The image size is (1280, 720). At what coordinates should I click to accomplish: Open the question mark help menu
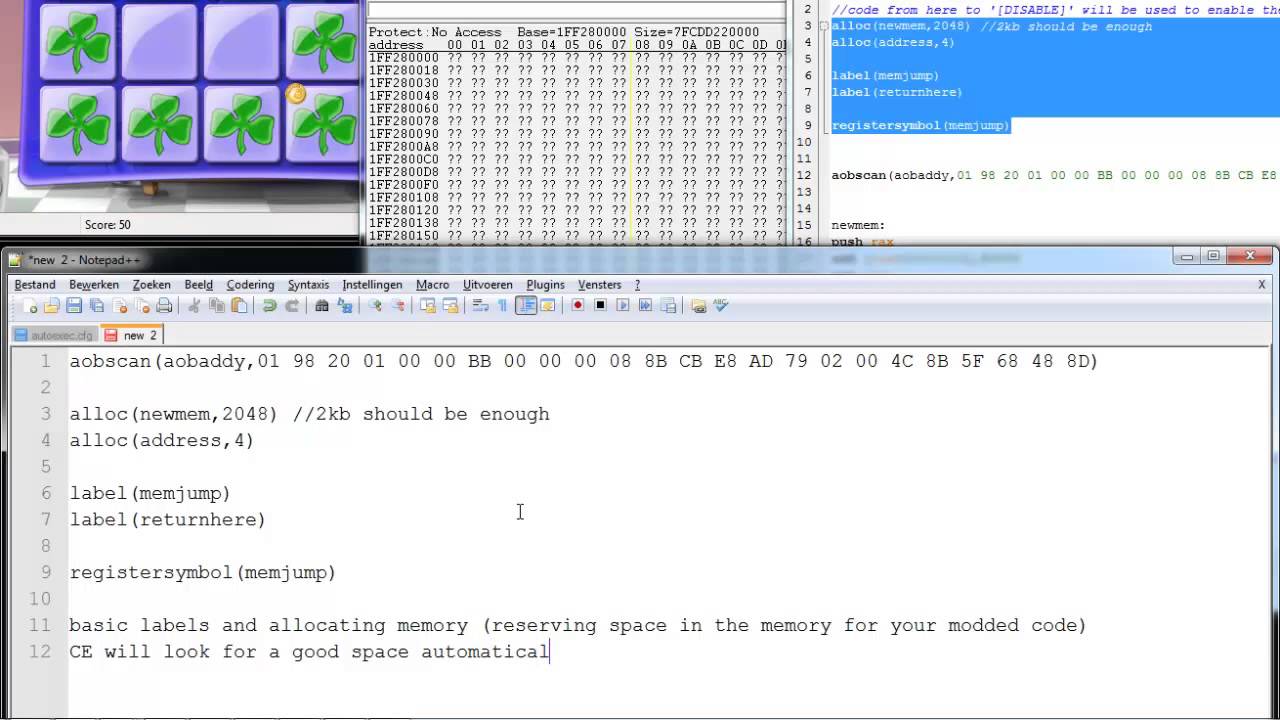pyautogui.click(x=637, y=285)
